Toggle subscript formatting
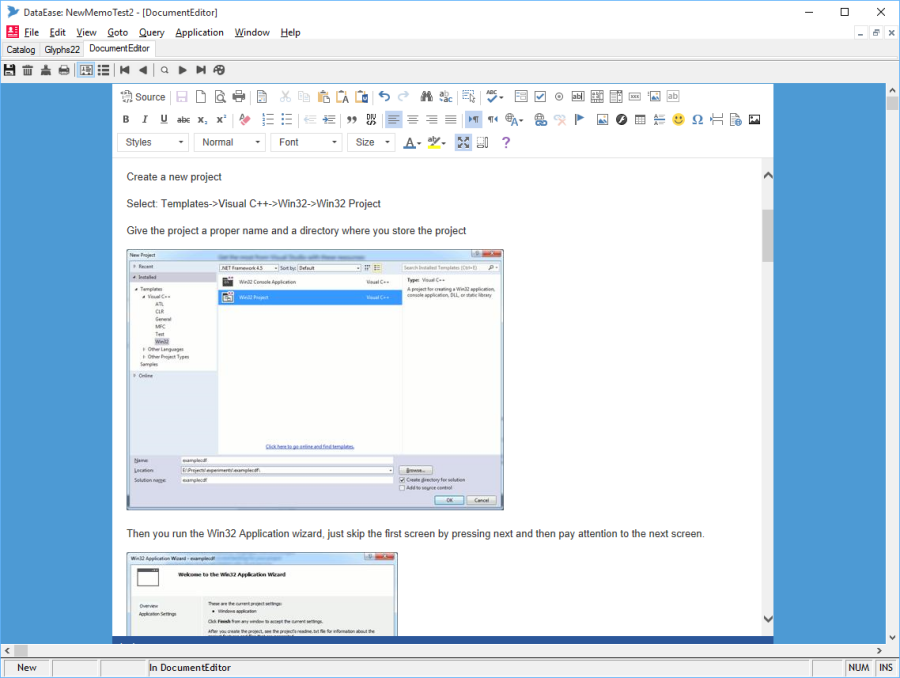Viewport: 900px width, 678px height. pyautogui.click(x=202, y=119)
